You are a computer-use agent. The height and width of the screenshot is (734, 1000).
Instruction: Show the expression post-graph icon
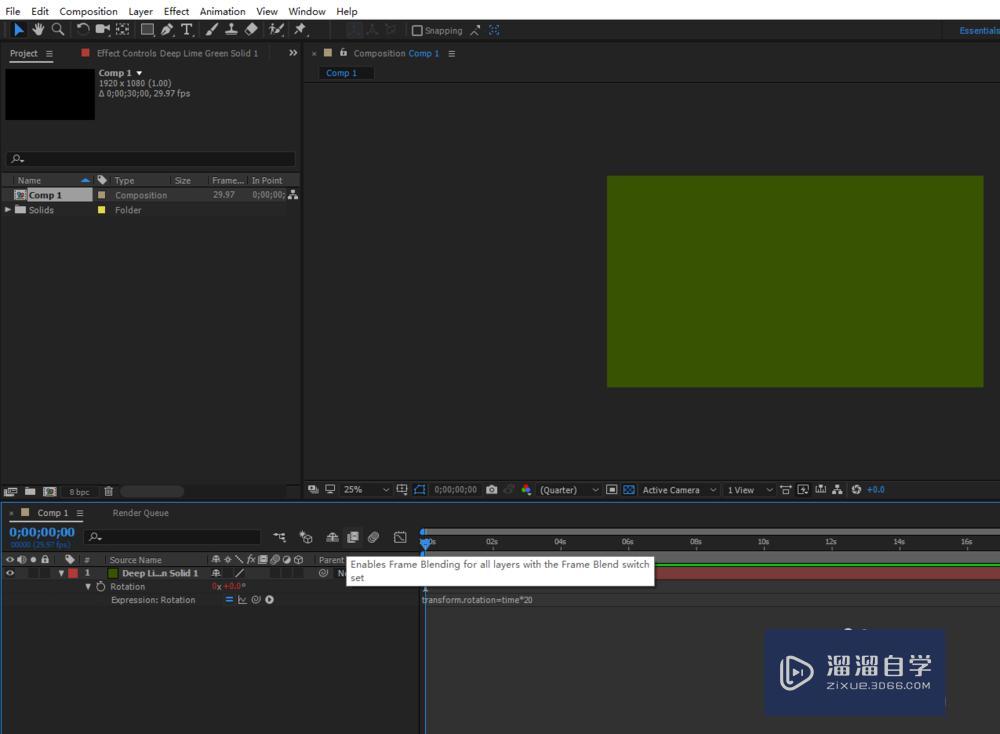click(242, 600)
